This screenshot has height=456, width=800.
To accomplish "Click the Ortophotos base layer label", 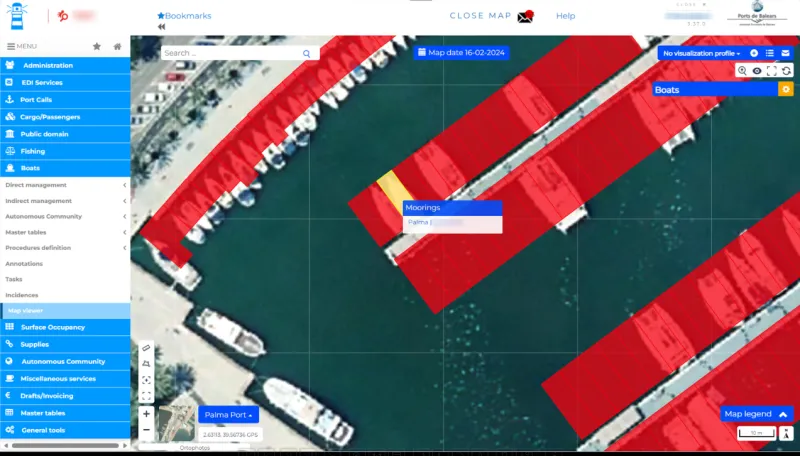I will coord(195,448).
